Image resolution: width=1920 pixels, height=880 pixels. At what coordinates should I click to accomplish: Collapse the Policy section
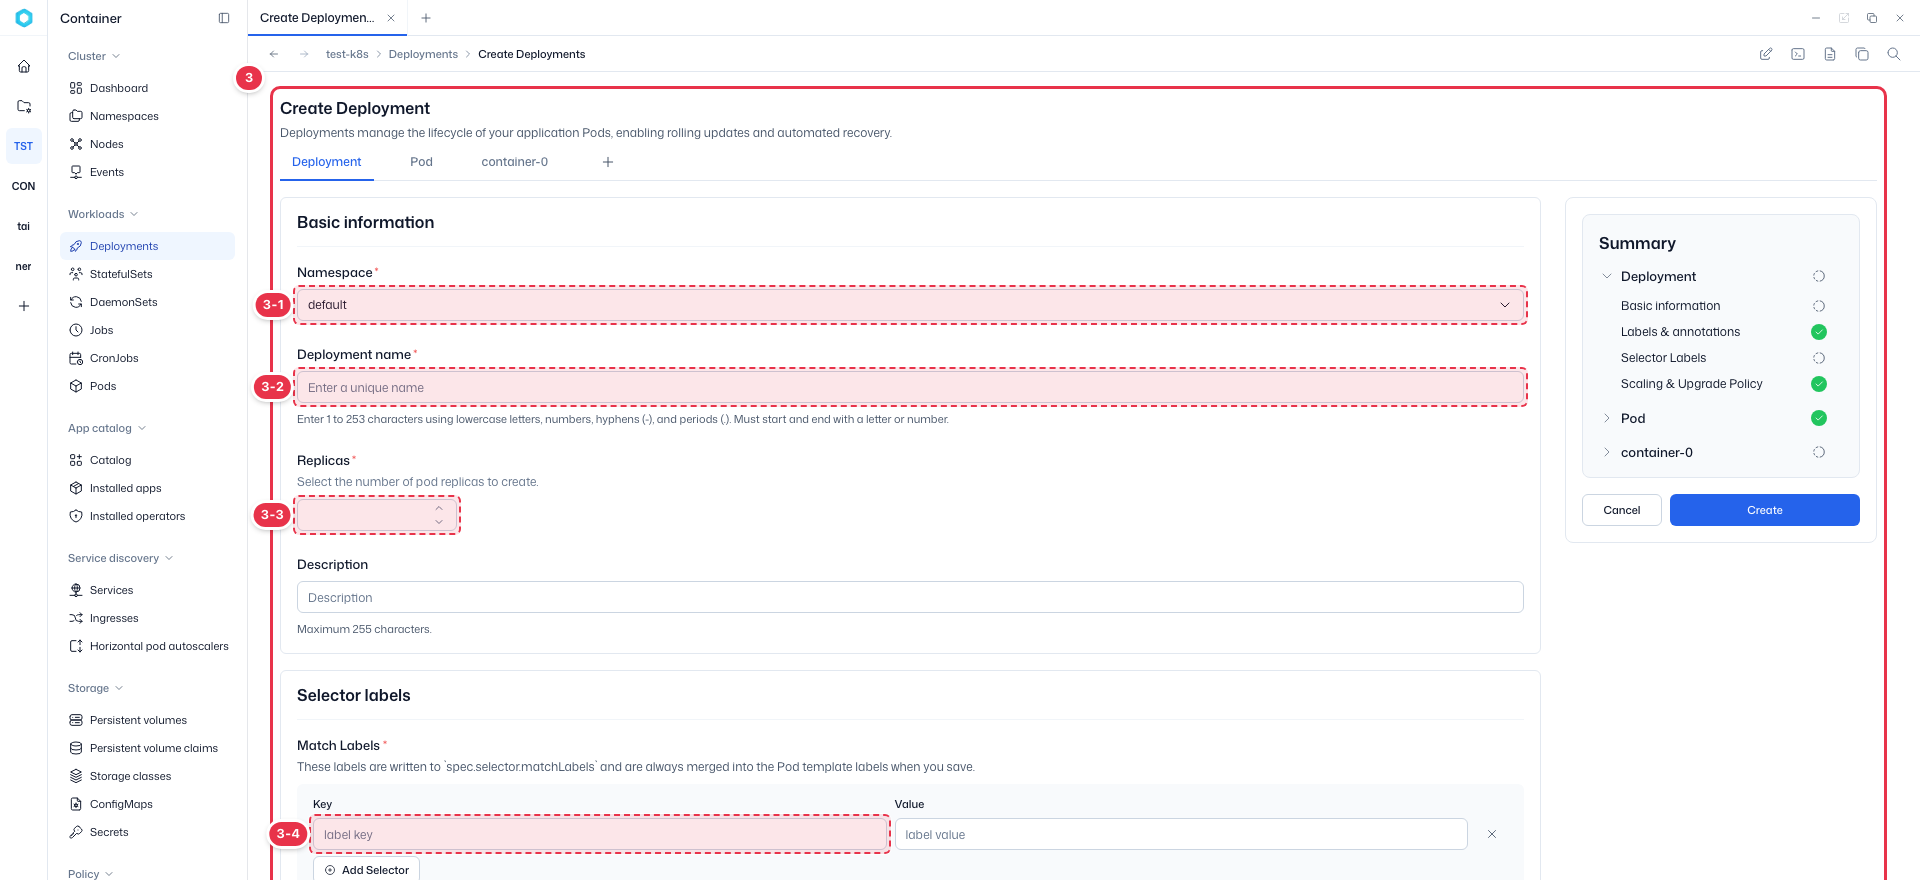(x=90, y=874)
